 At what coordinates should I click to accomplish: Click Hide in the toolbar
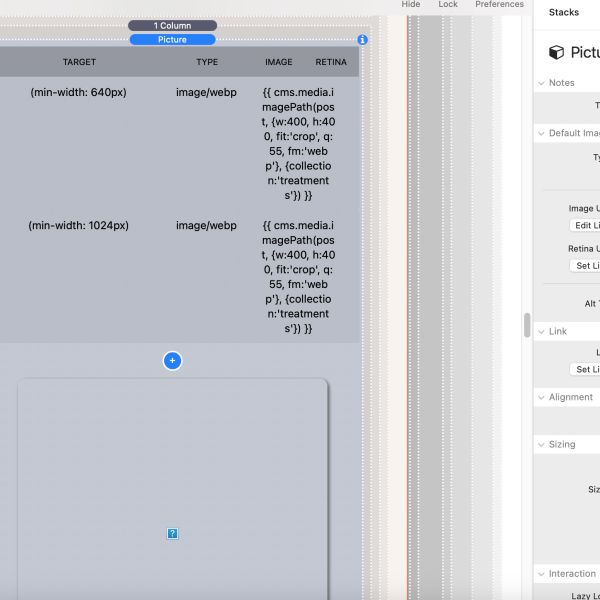coord(411,4)
